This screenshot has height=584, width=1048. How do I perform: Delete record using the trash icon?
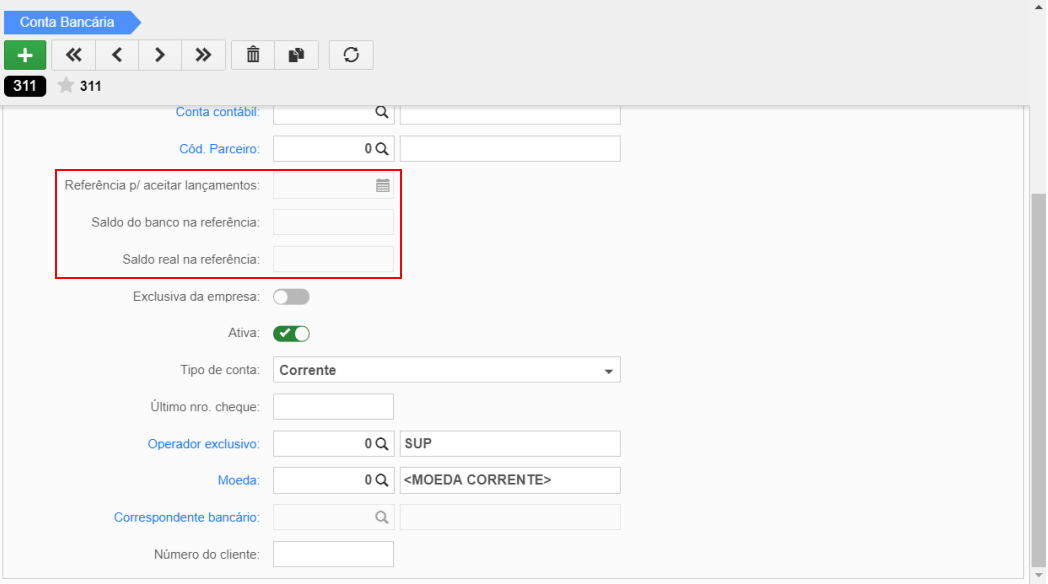253,55
